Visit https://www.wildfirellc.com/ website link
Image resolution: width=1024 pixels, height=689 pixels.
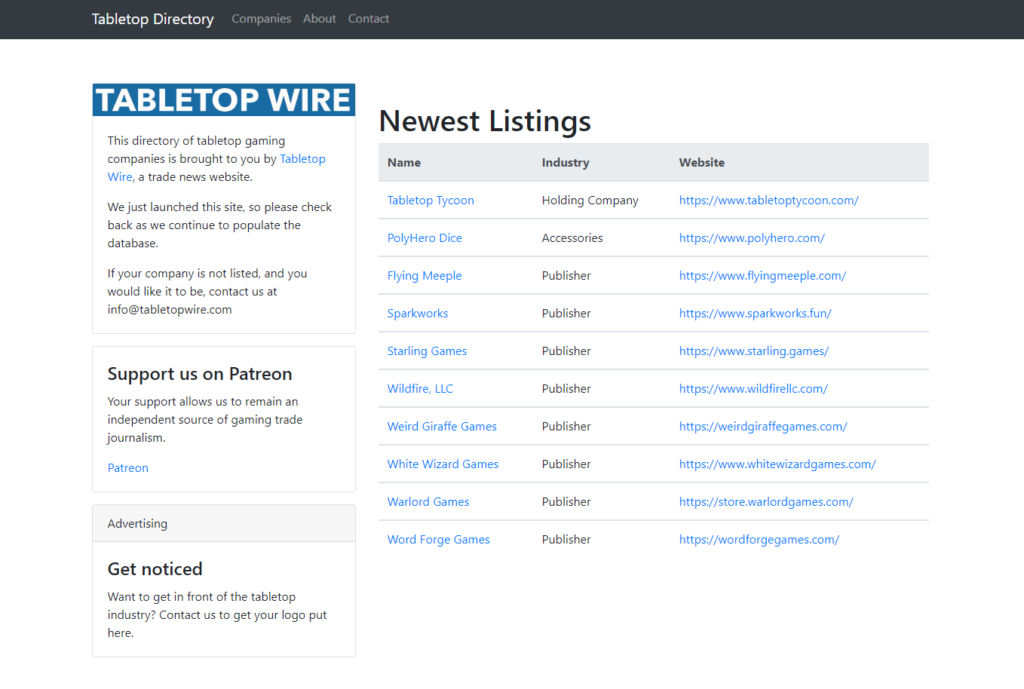click(x=753, y=389)
